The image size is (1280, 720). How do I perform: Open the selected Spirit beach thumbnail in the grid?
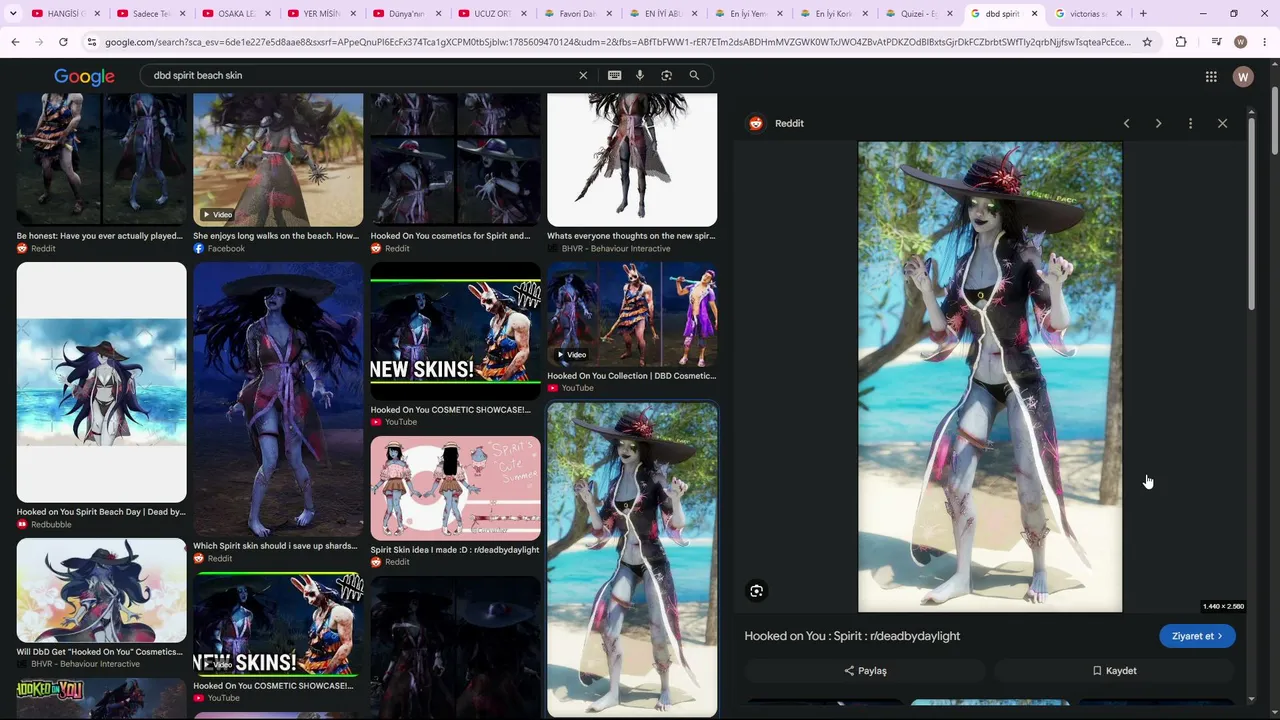tap(632, 559)
